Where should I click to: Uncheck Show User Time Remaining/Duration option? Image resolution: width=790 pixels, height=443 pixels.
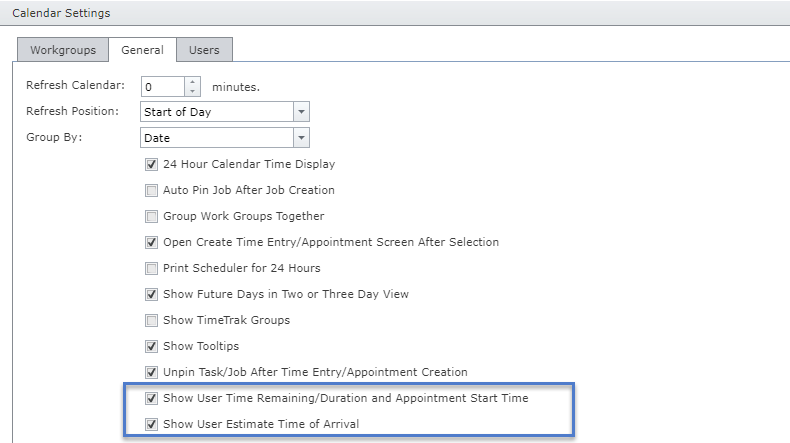coord(152,398)
